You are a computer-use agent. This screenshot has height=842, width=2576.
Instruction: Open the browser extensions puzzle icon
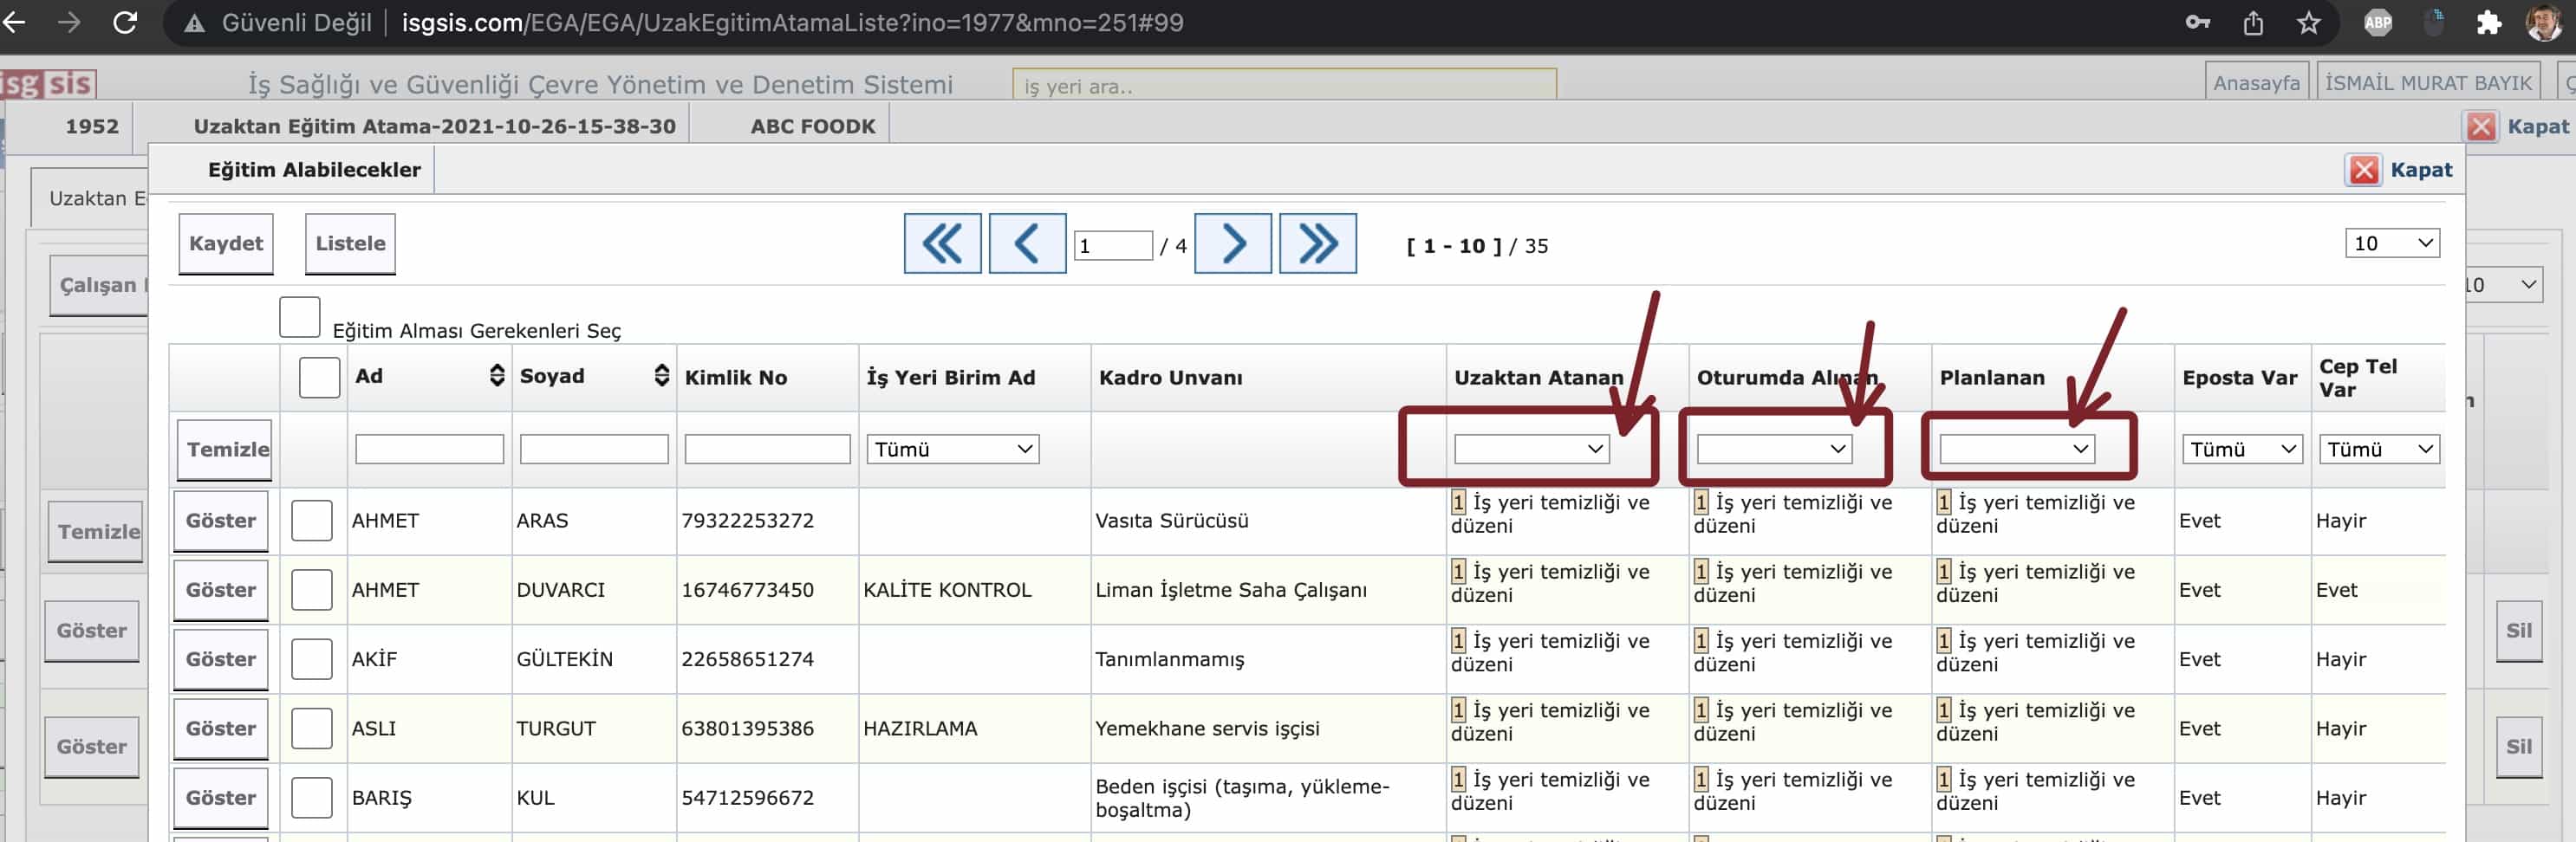tap(2488, 22)
